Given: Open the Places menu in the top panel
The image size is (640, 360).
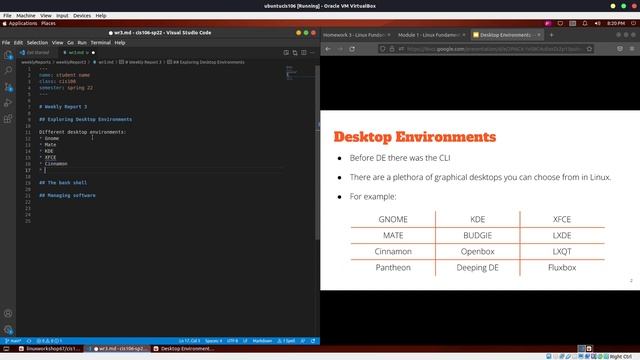Looking at the screenshot, I should 48,24.
